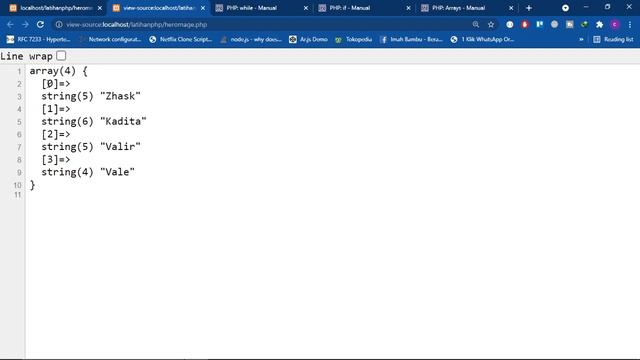Click the zoom magnifier icon in address bar
The image size is (640, 360).
click(476, 24)
